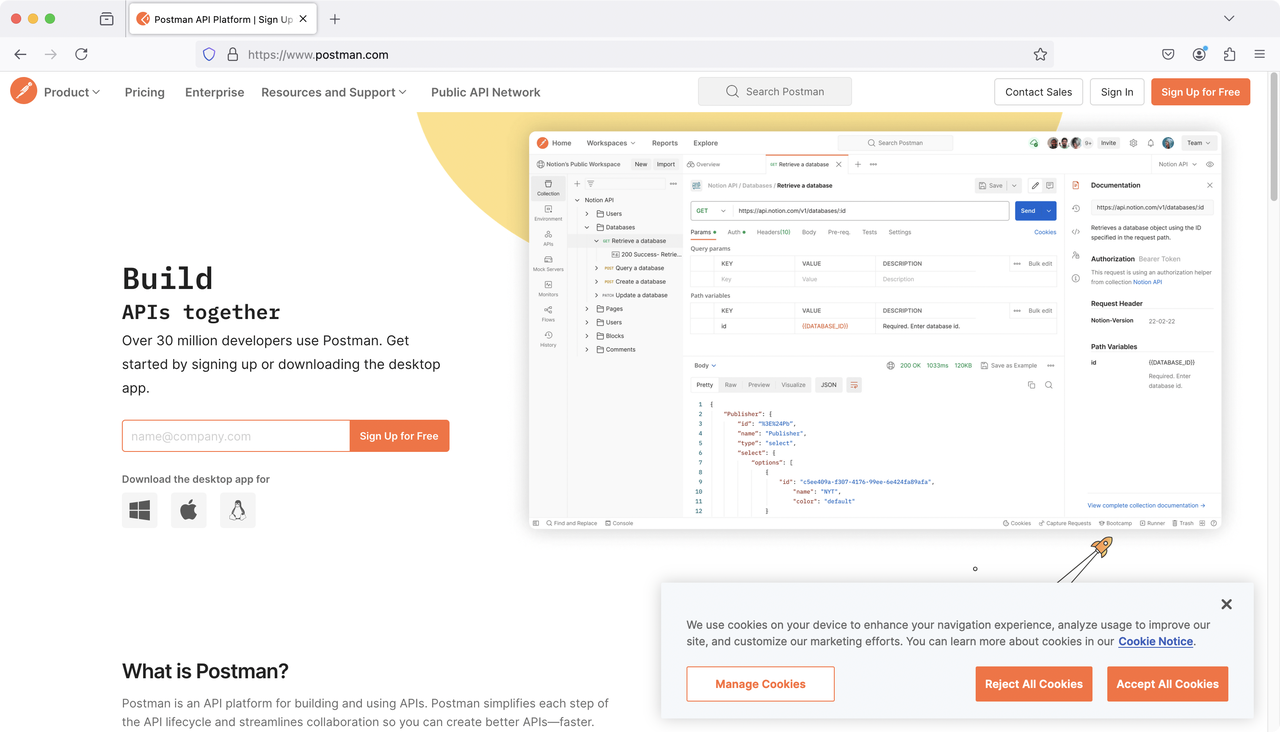Click Accept All Cookies

pyautogui.click(x=1167, y=684)
